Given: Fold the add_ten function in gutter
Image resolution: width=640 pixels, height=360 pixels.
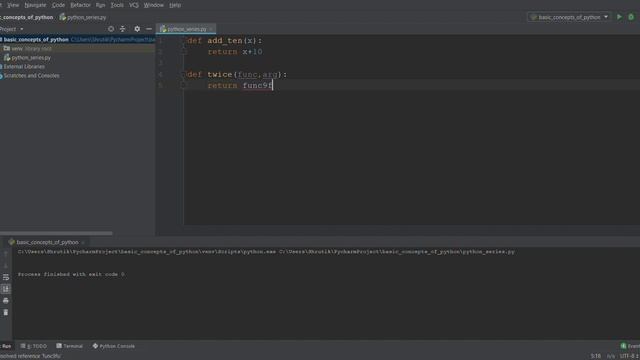Looking at the screenshot, I should pos(183,40).
